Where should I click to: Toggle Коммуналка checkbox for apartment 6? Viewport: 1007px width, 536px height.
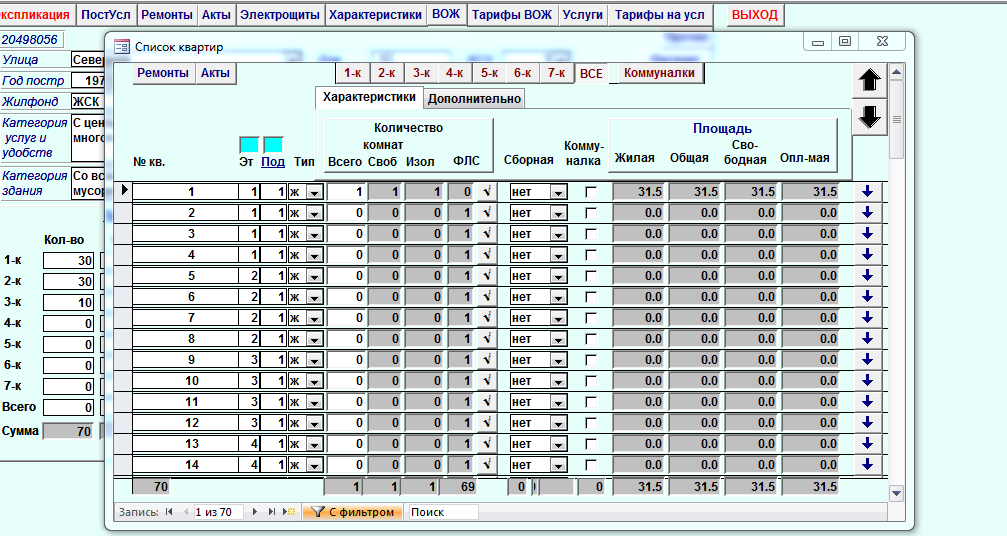tap(591, 297)
